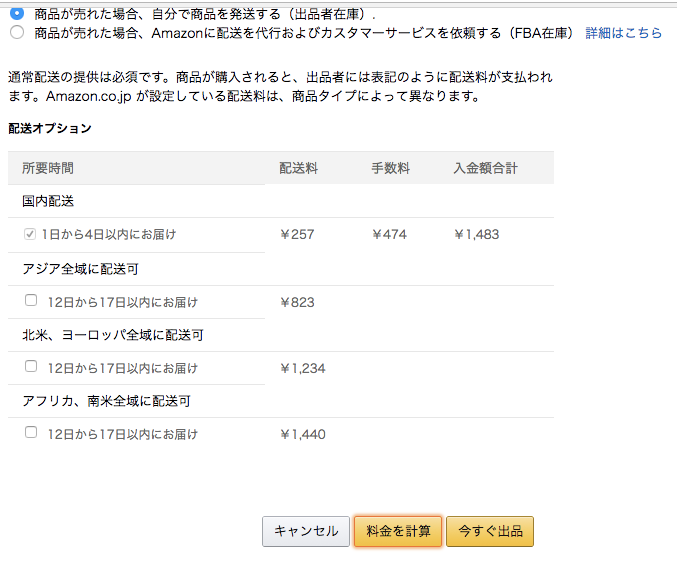Click the 今すぐ出品 button
677x569 pixels.
[490, 531]
